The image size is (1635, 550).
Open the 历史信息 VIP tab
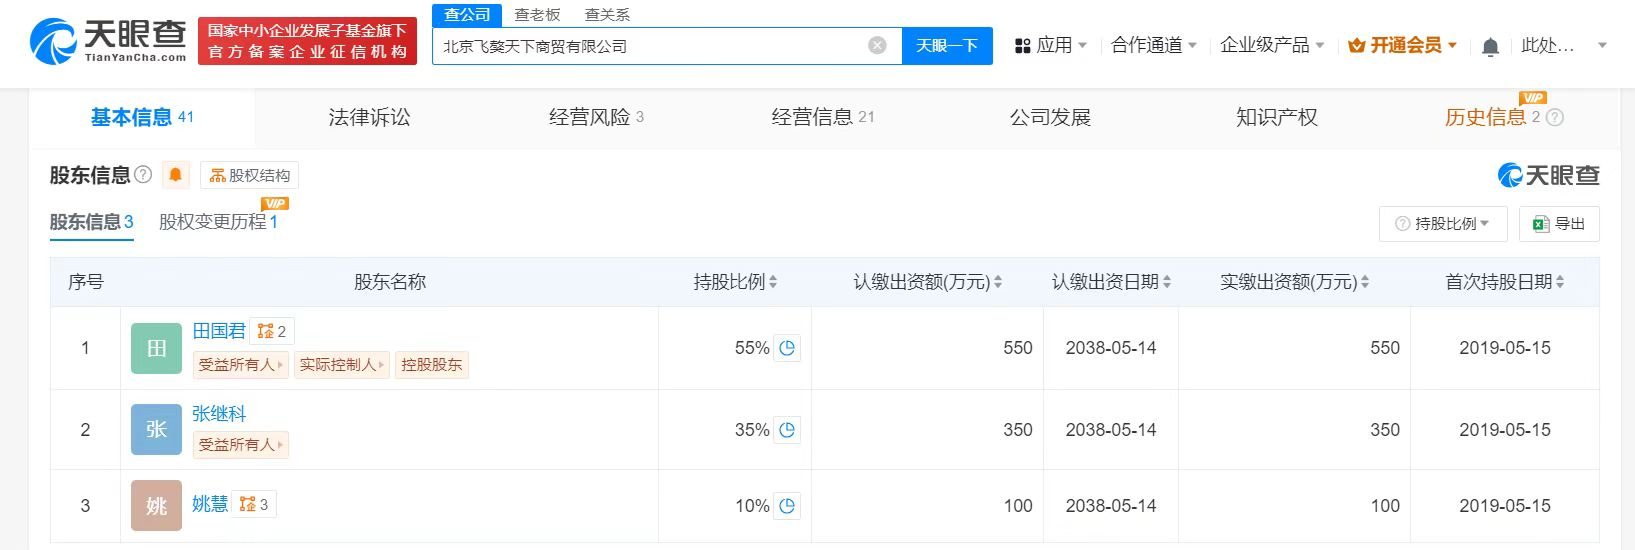tap(1492, 117)
